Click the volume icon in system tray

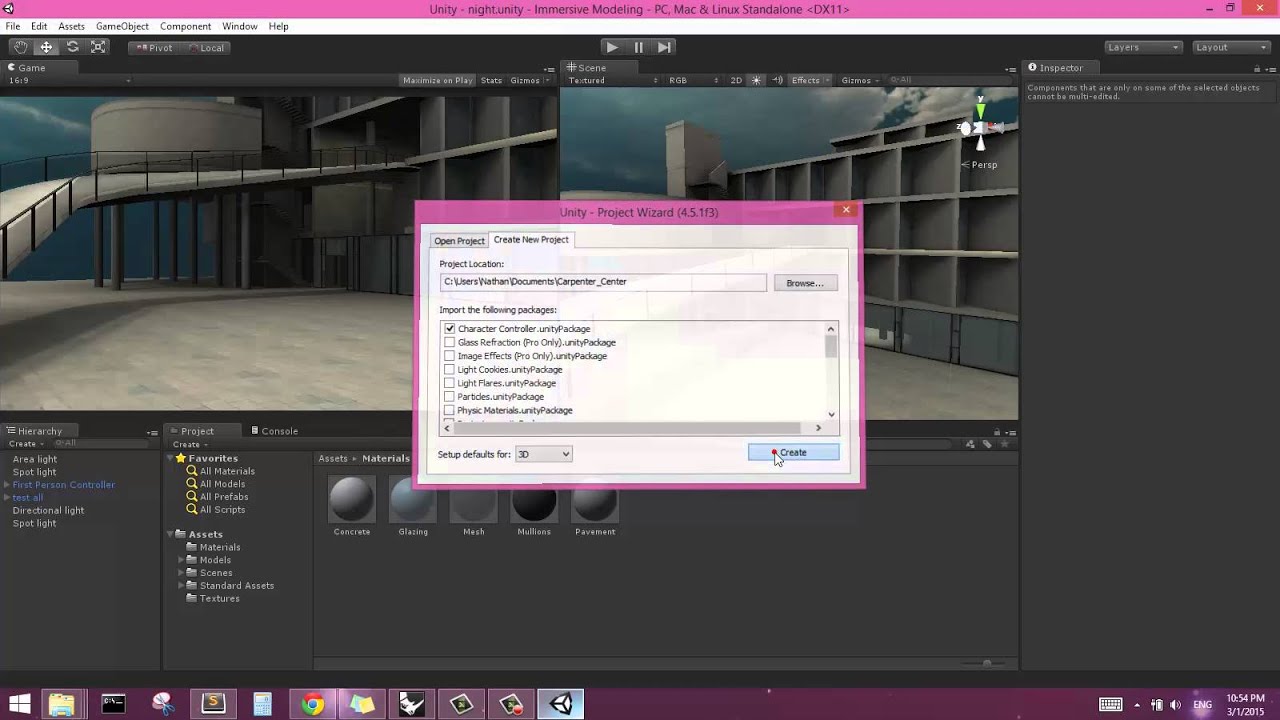point(1174,704)
